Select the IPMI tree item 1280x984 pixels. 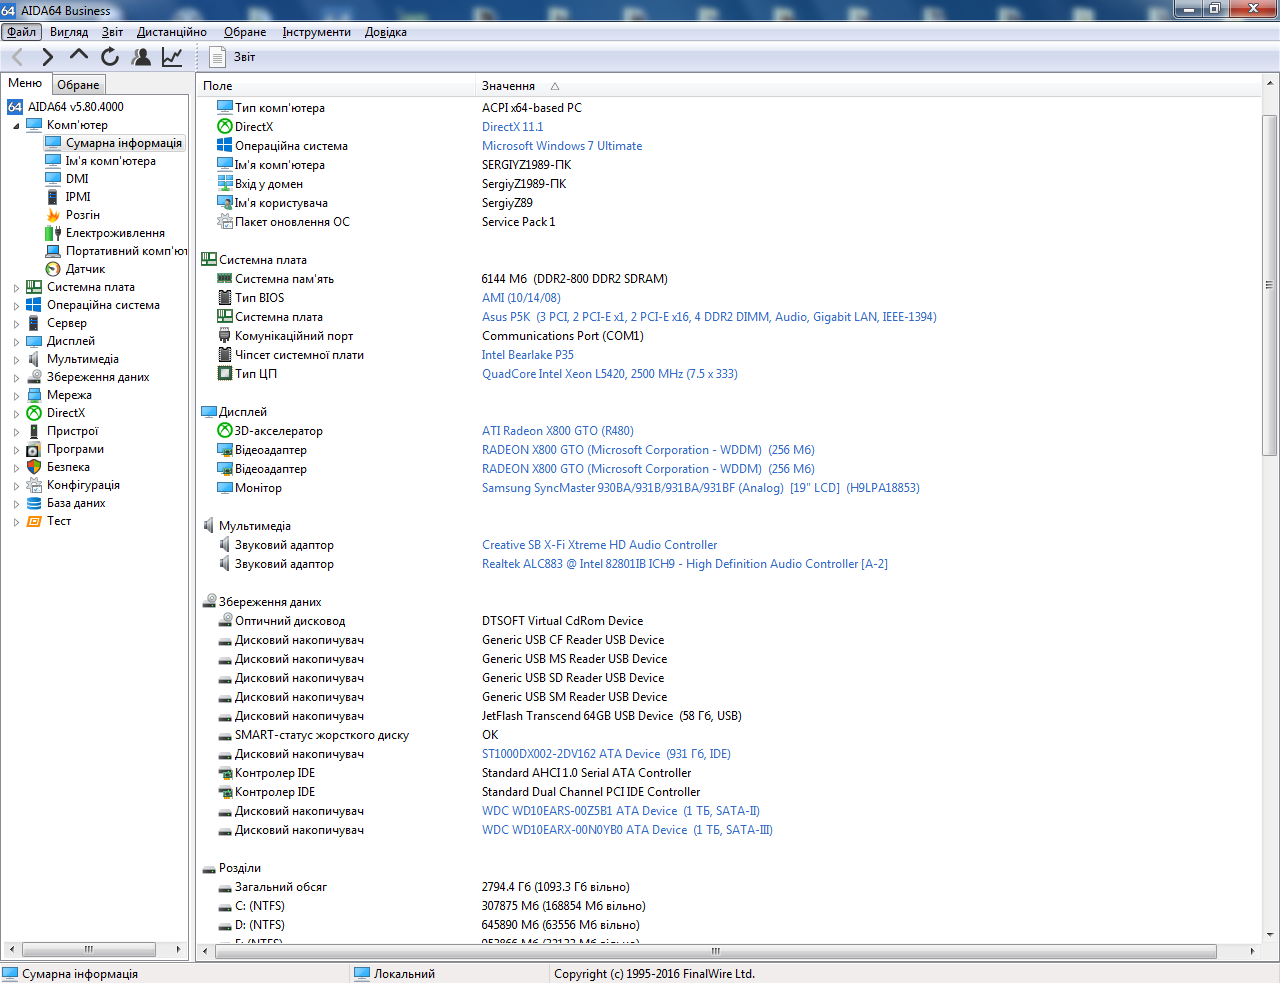[78, 197]
